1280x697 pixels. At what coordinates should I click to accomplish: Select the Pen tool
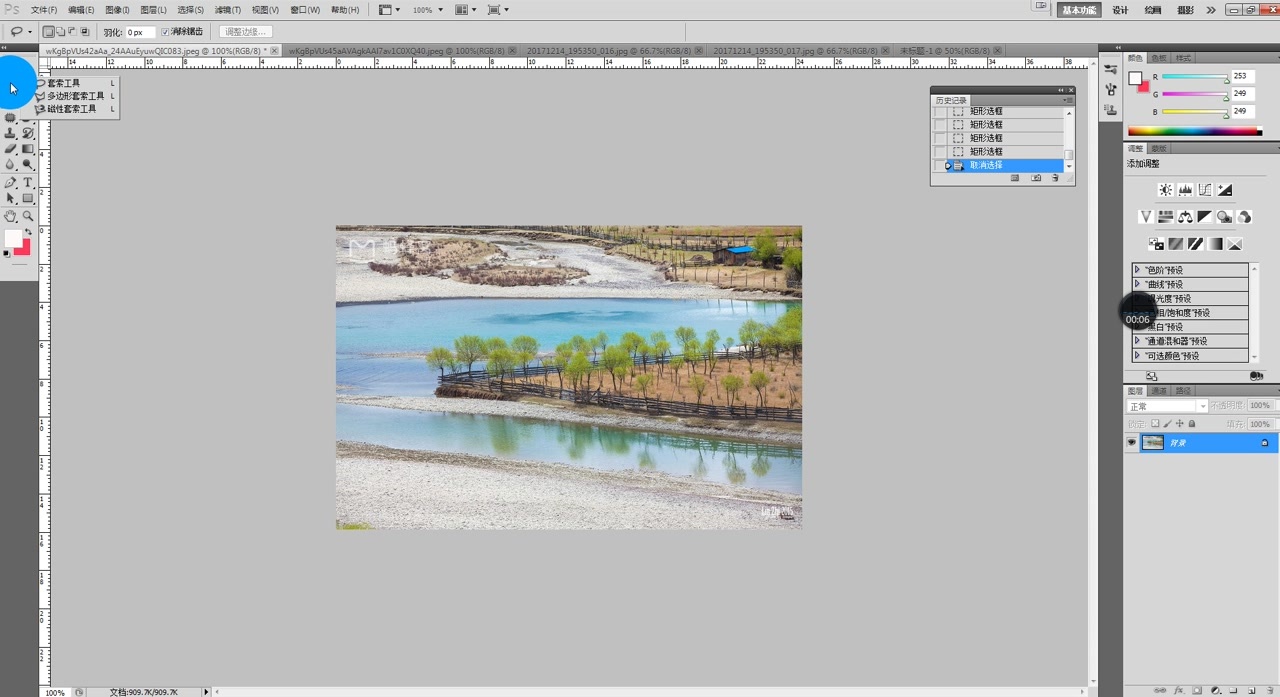(10, 183)
